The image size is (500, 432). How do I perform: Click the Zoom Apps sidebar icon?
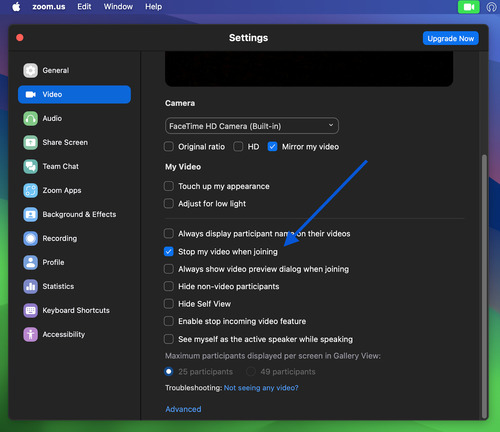click(30, 190)
